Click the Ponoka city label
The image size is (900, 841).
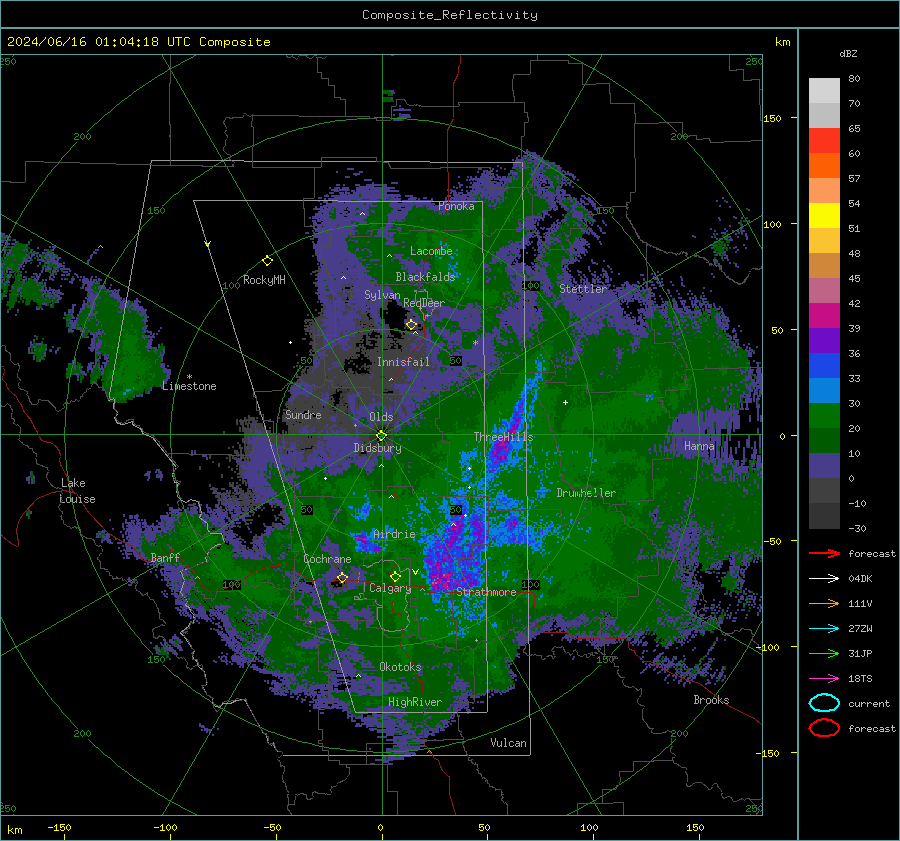click(456, 206)
